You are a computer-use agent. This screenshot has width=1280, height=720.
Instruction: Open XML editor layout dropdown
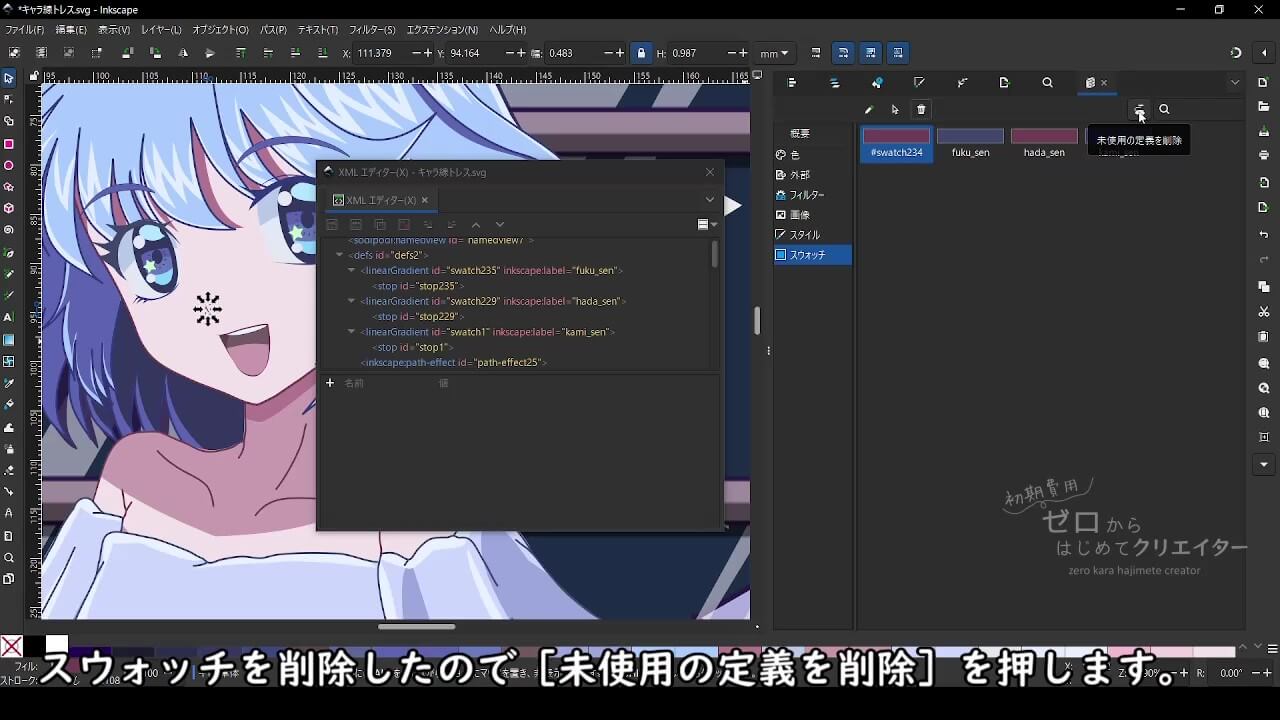(707, 225)
